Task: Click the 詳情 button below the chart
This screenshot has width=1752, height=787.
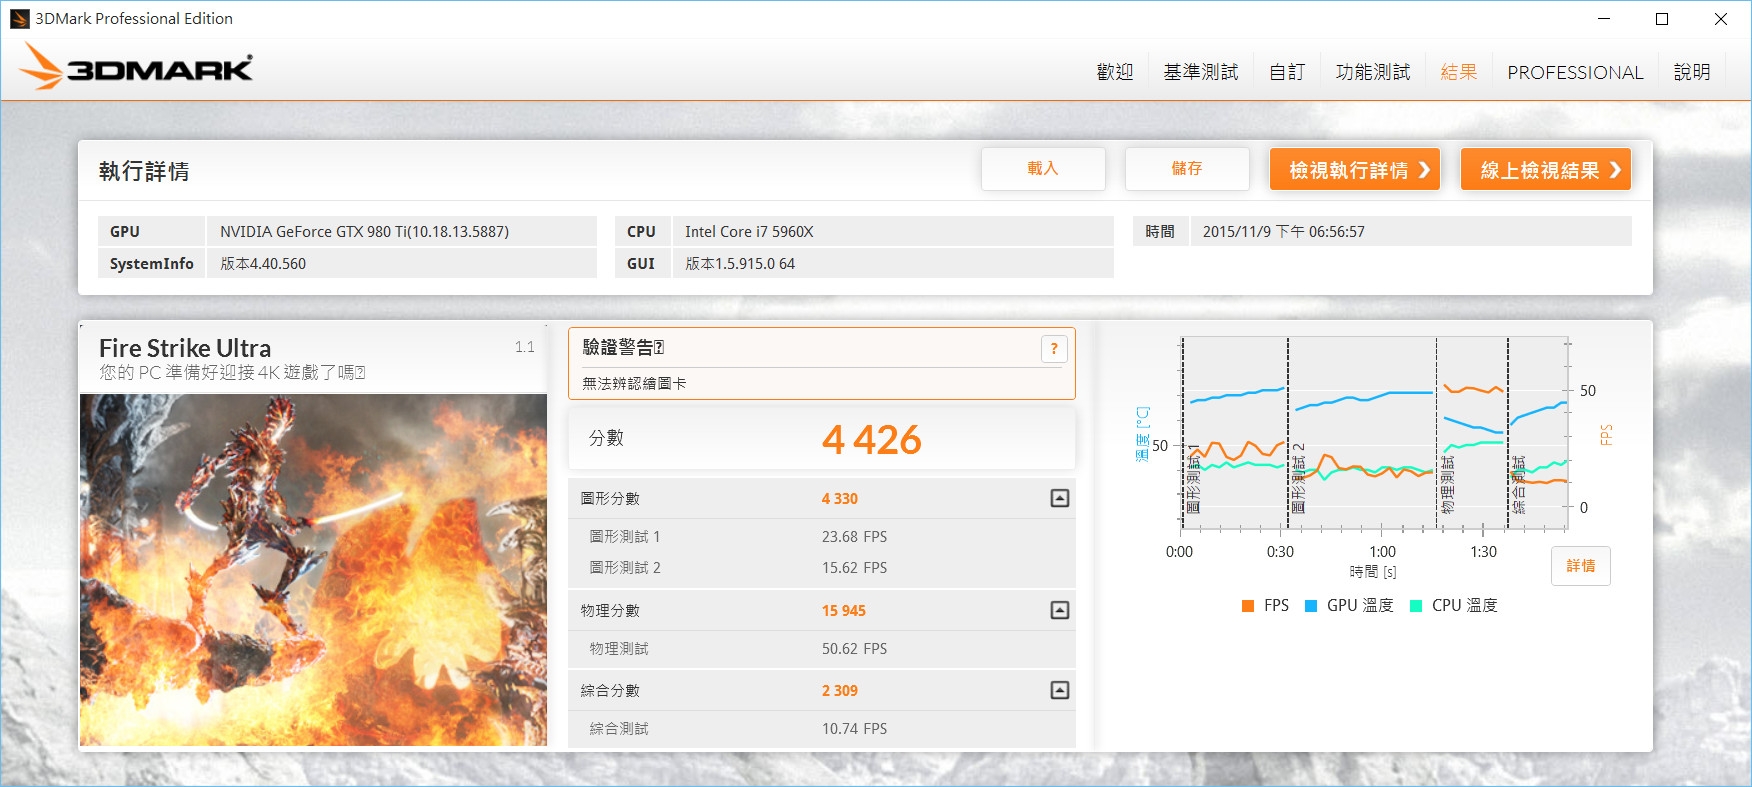Action: click(x=1581, y=566)
